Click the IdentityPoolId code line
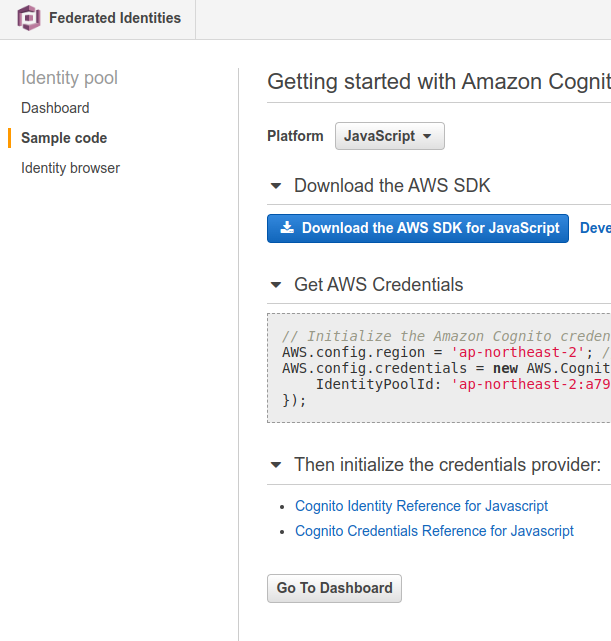Screen dimensions: 611x641 point(460,384)
